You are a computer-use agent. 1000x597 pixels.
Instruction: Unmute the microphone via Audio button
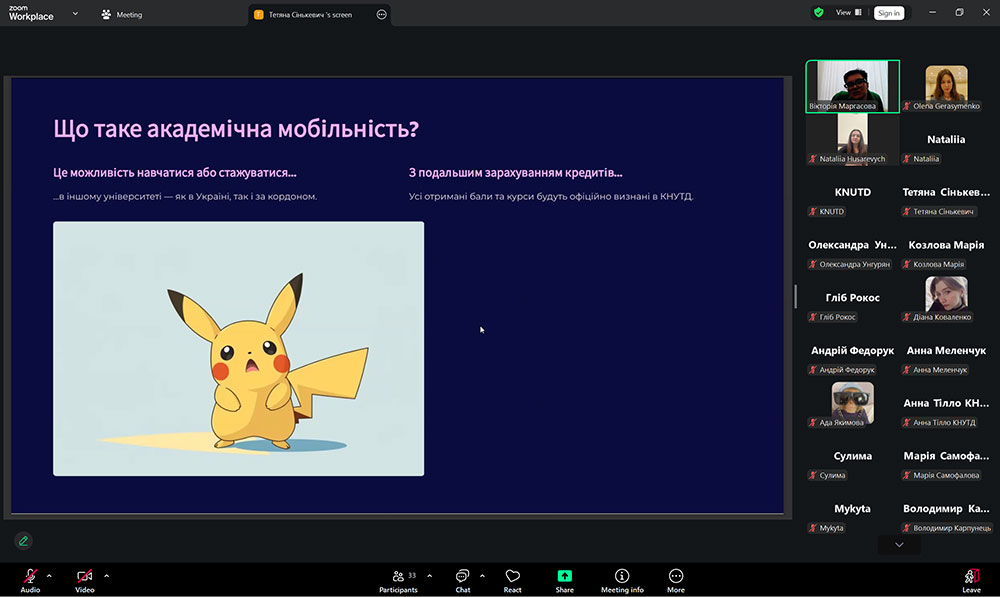pos(30,578)
